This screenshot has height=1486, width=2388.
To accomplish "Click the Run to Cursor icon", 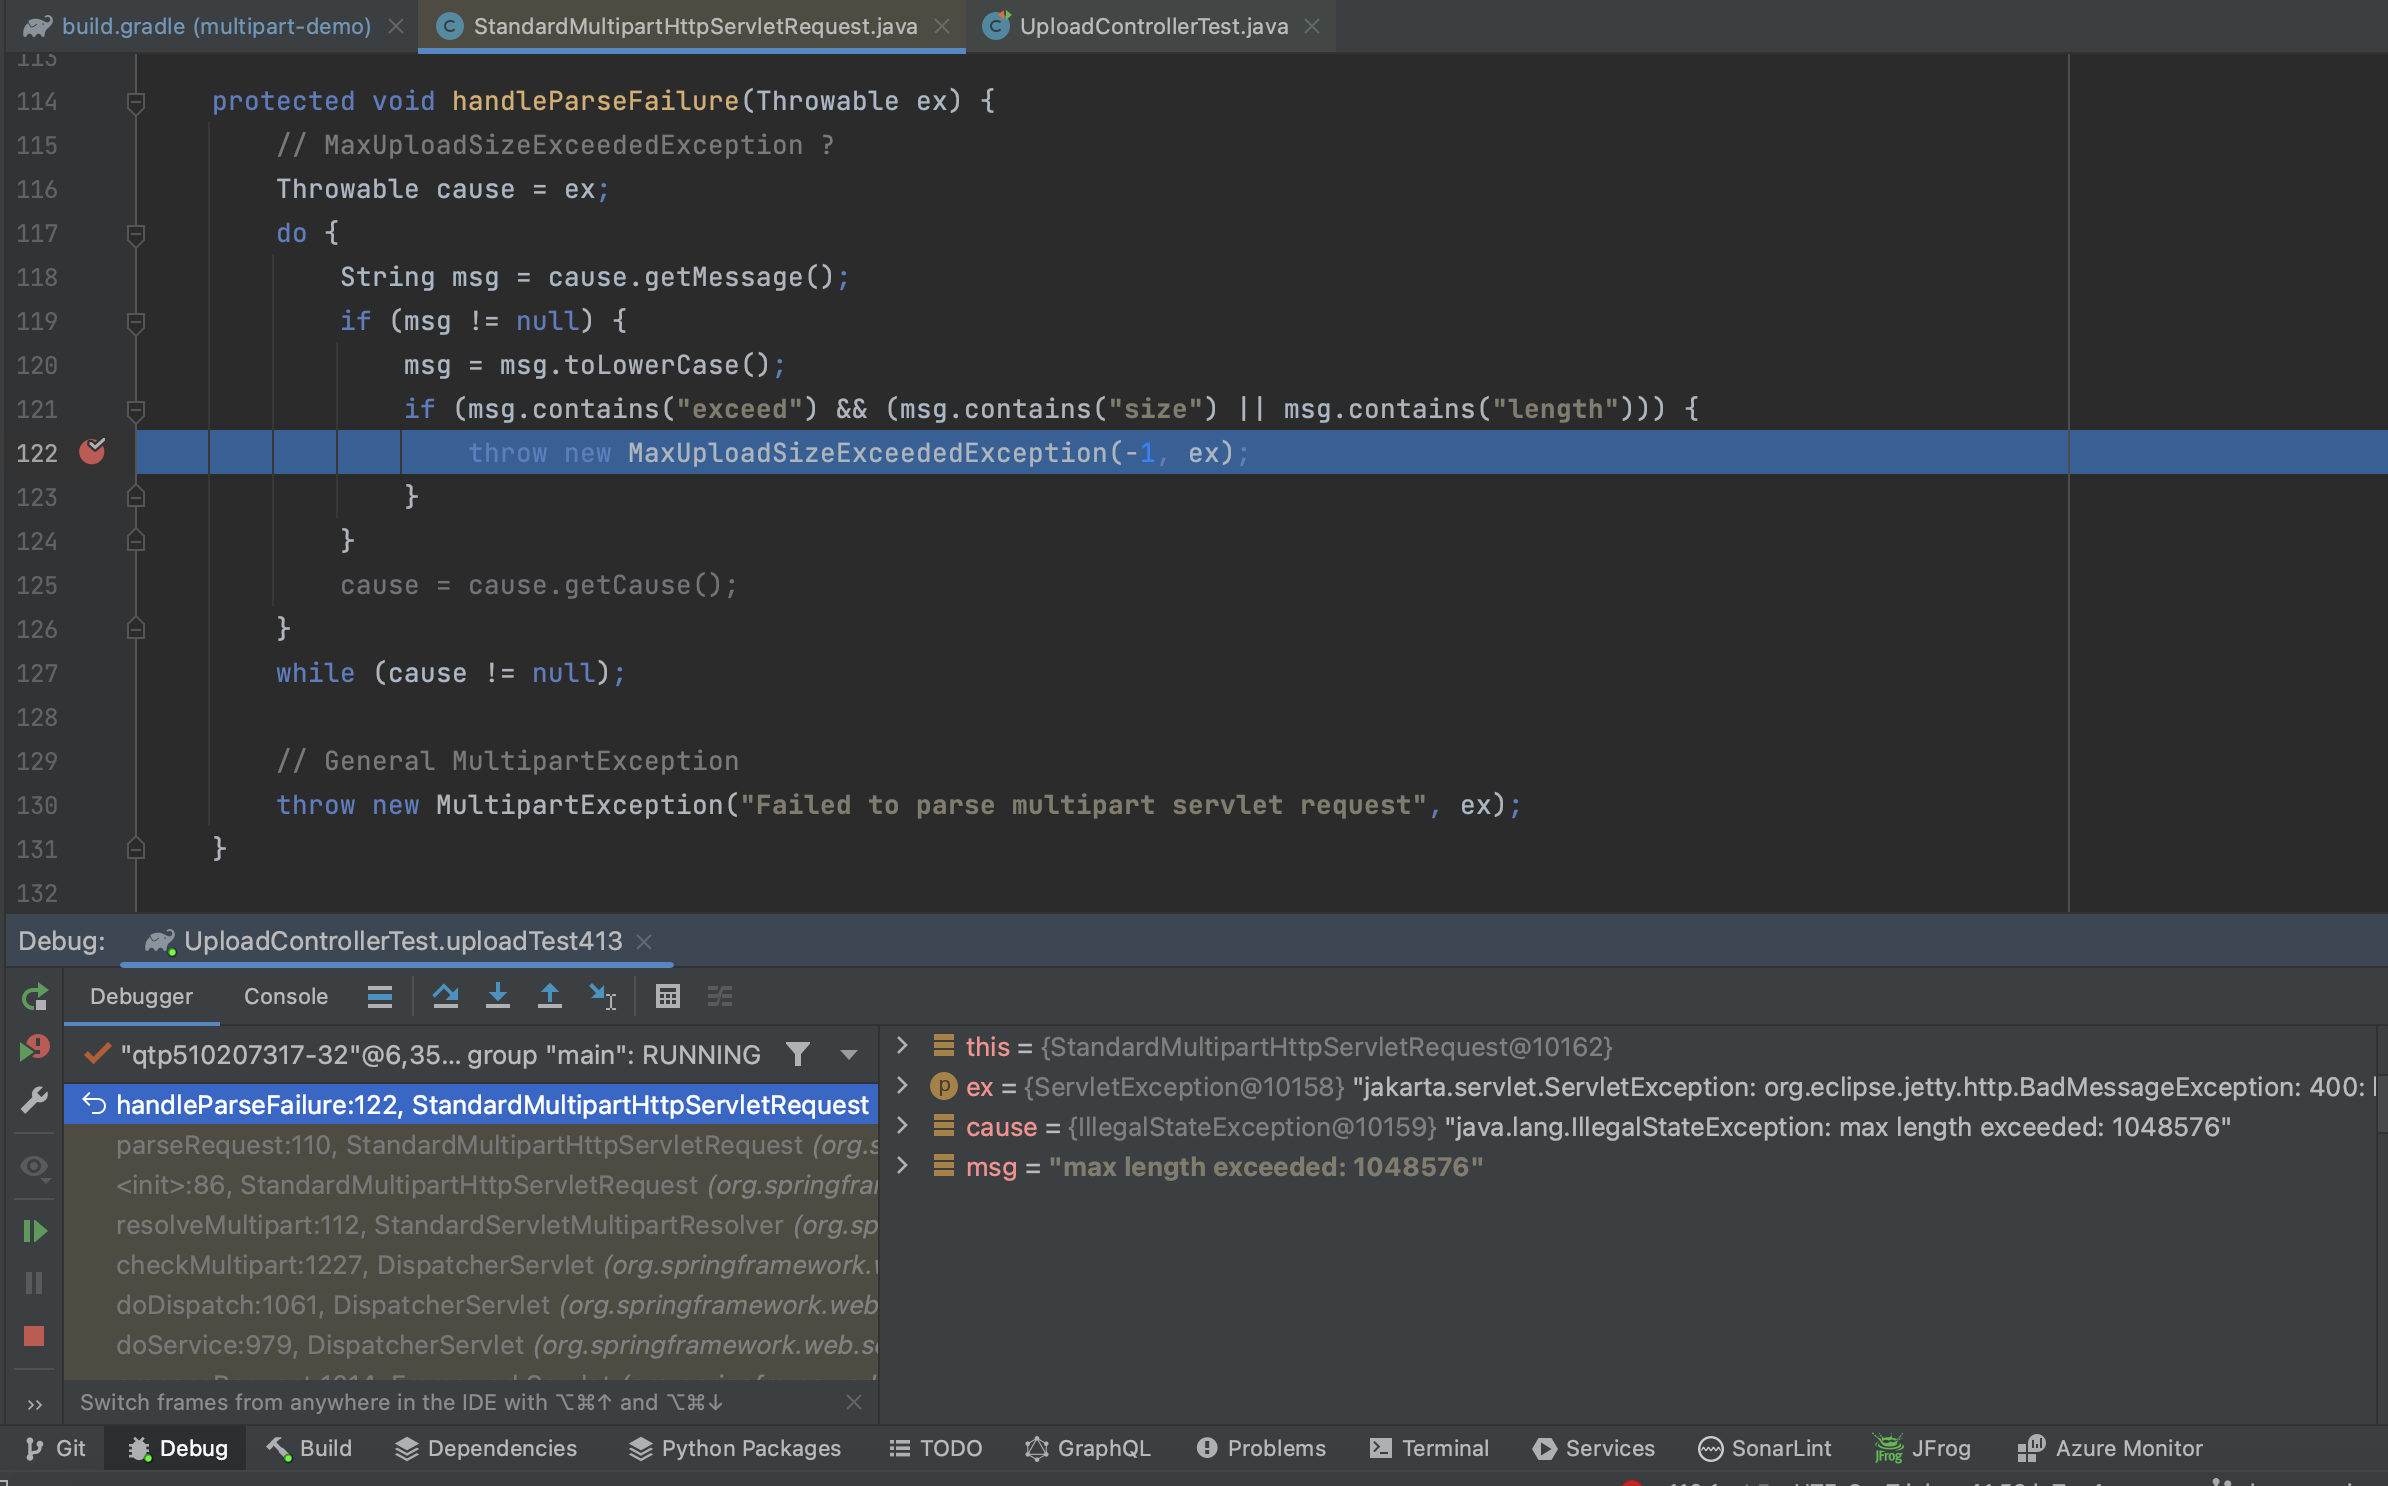I will (602, 996).
